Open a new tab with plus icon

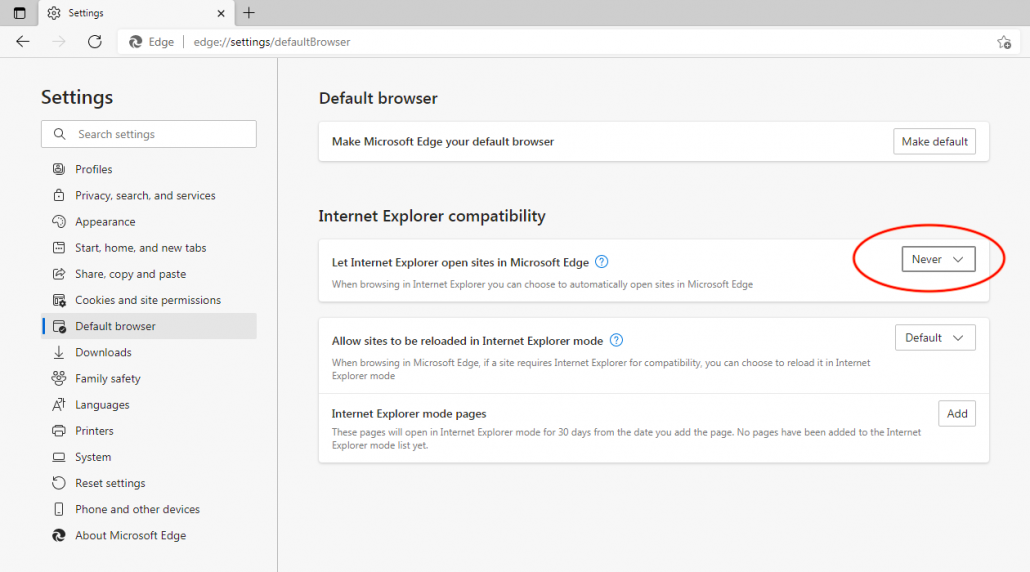click(x=248, y=12)
